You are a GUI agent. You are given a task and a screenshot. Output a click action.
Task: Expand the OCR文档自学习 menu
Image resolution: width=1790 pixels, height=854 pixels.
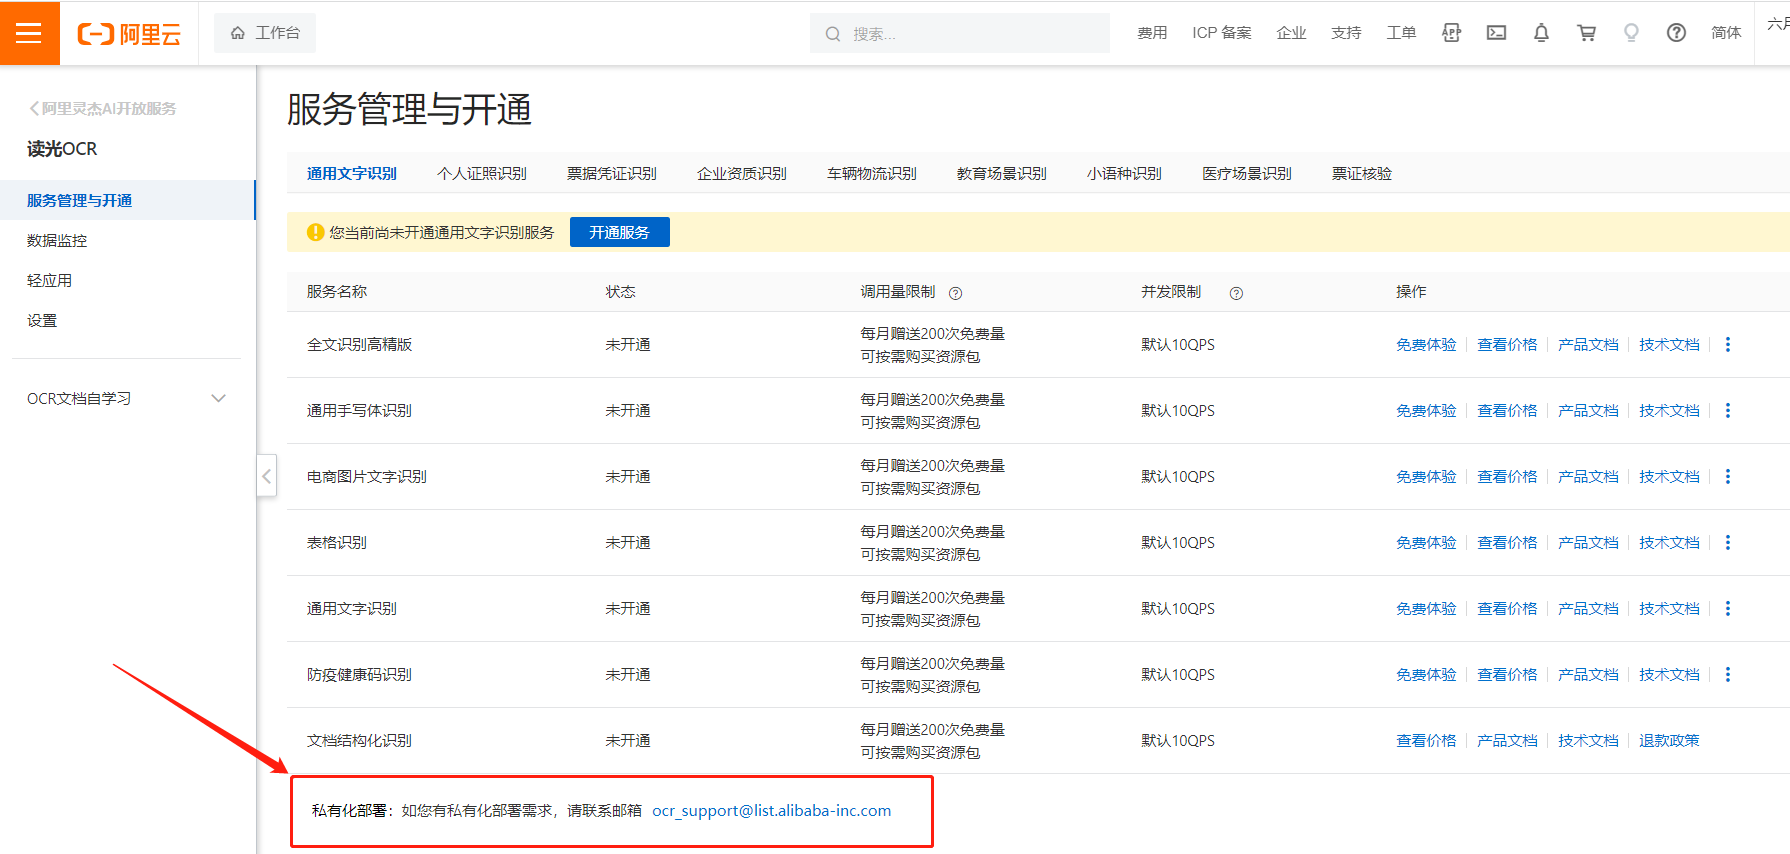pos(218,398)
